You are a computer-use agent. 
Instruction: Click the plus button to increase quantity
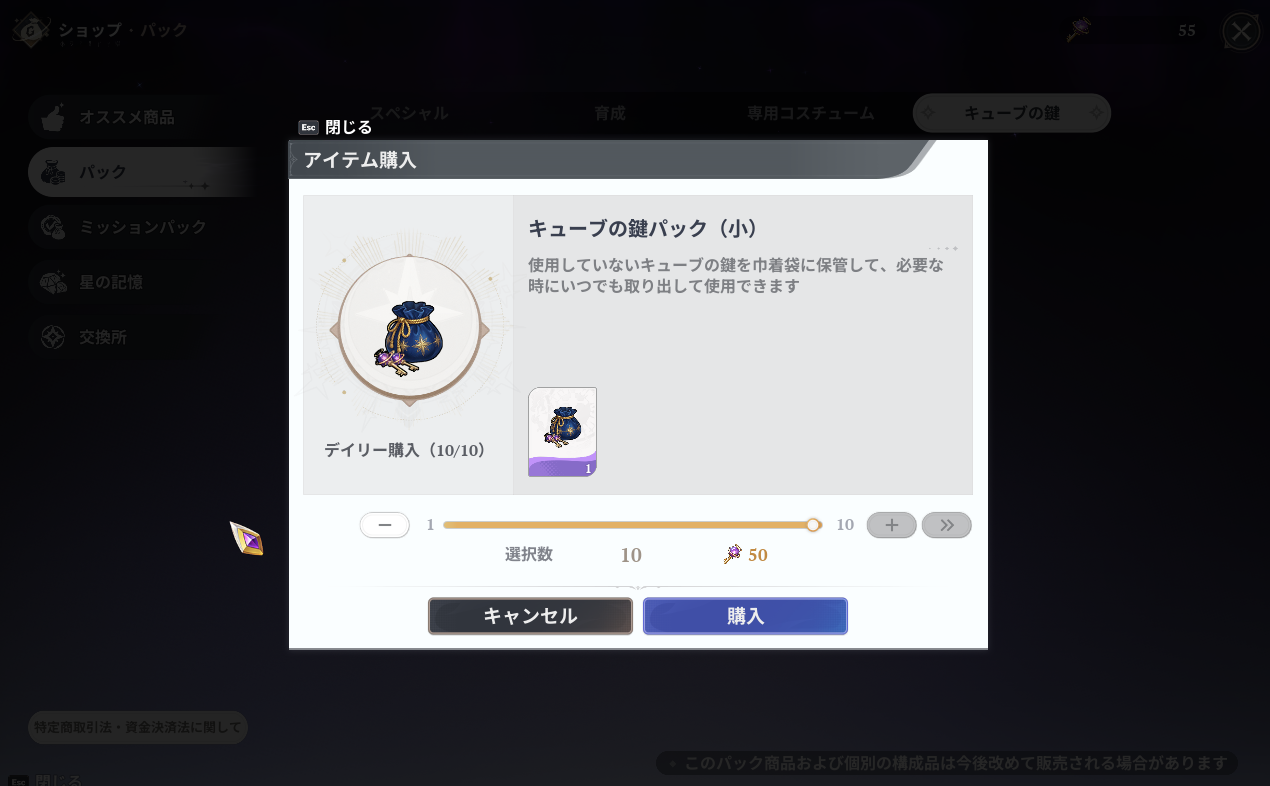tap(891, 525)
